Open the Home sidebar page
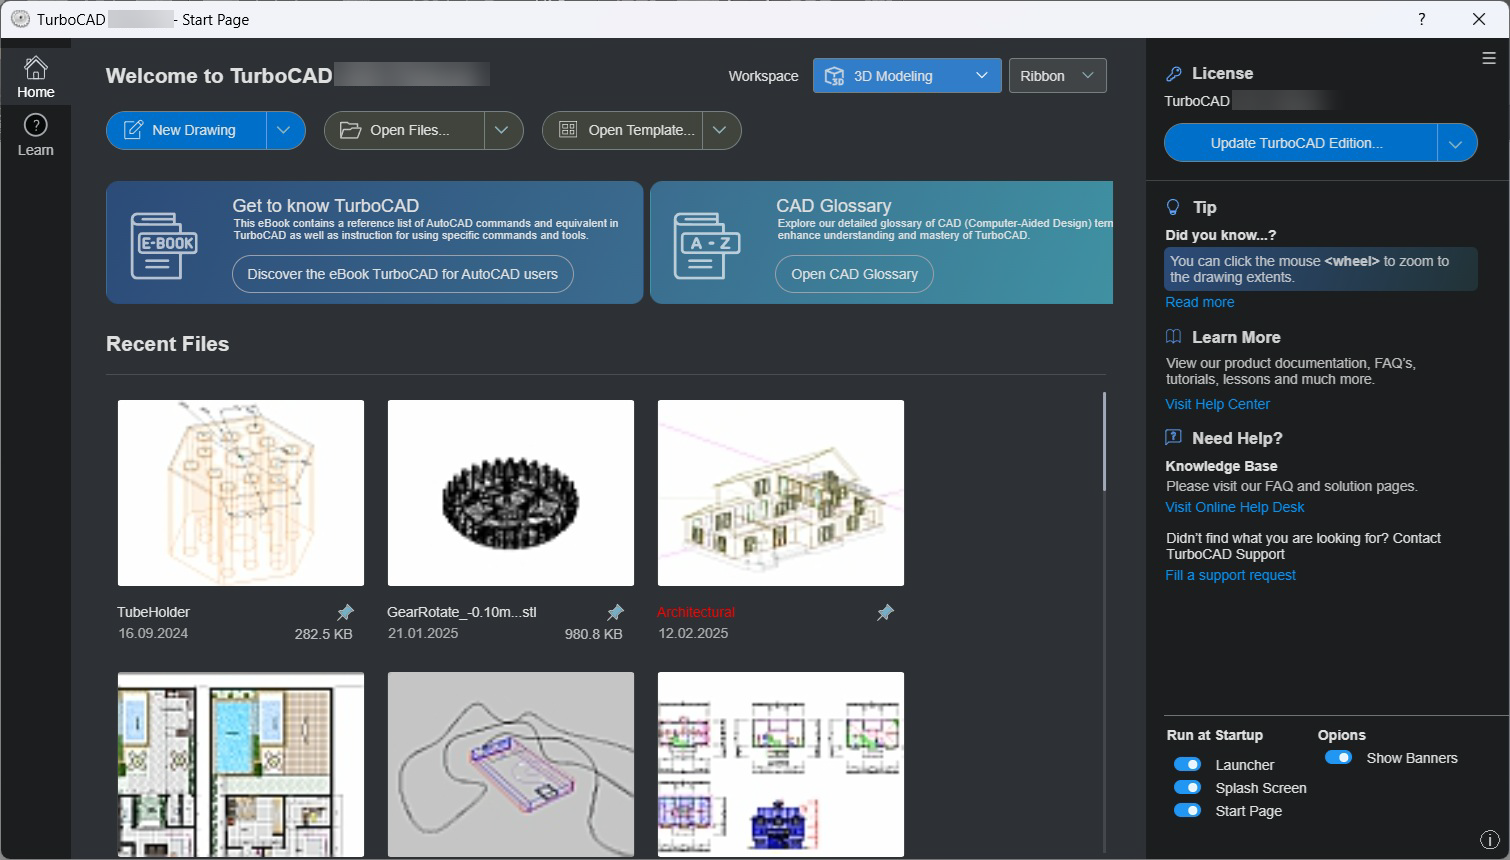This screenshot has width=1510, height=860. 35,77
